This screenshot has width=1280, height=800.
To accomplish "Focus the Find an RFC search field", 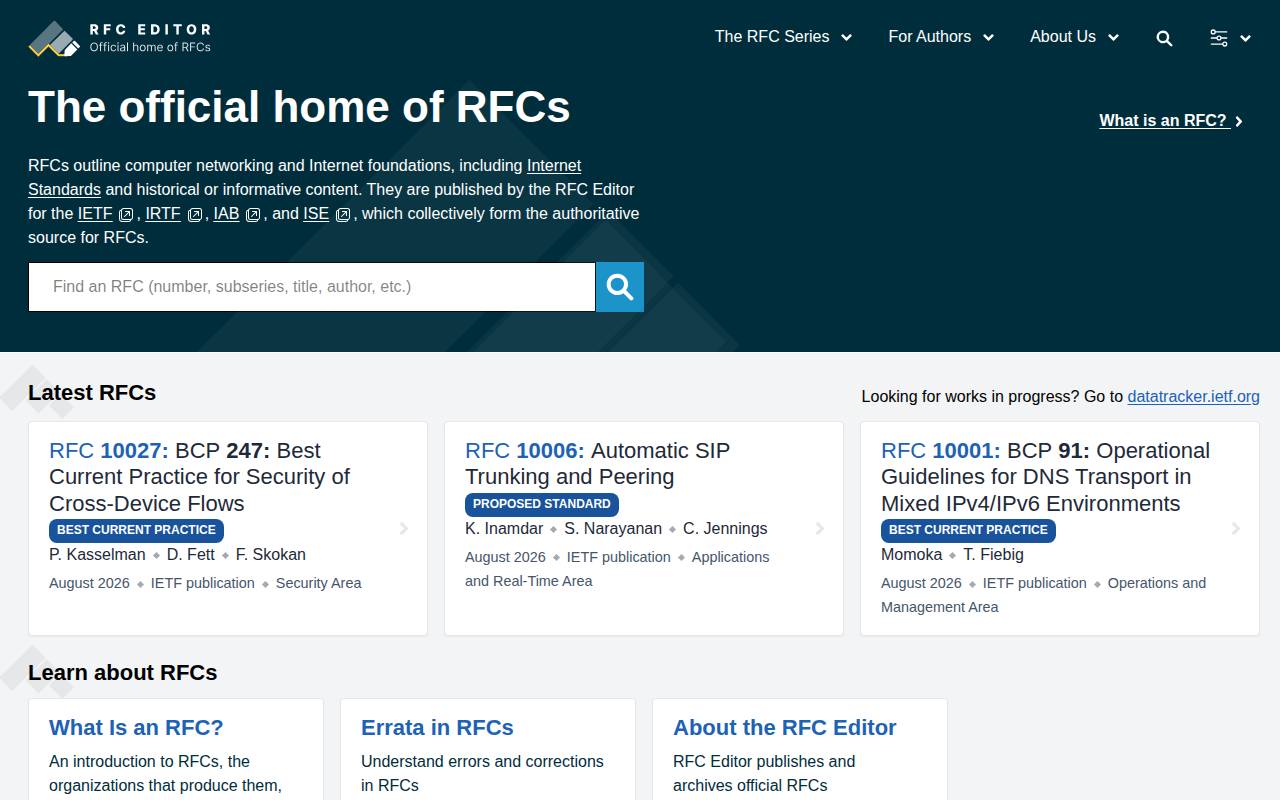I will [x=312, y=287].
